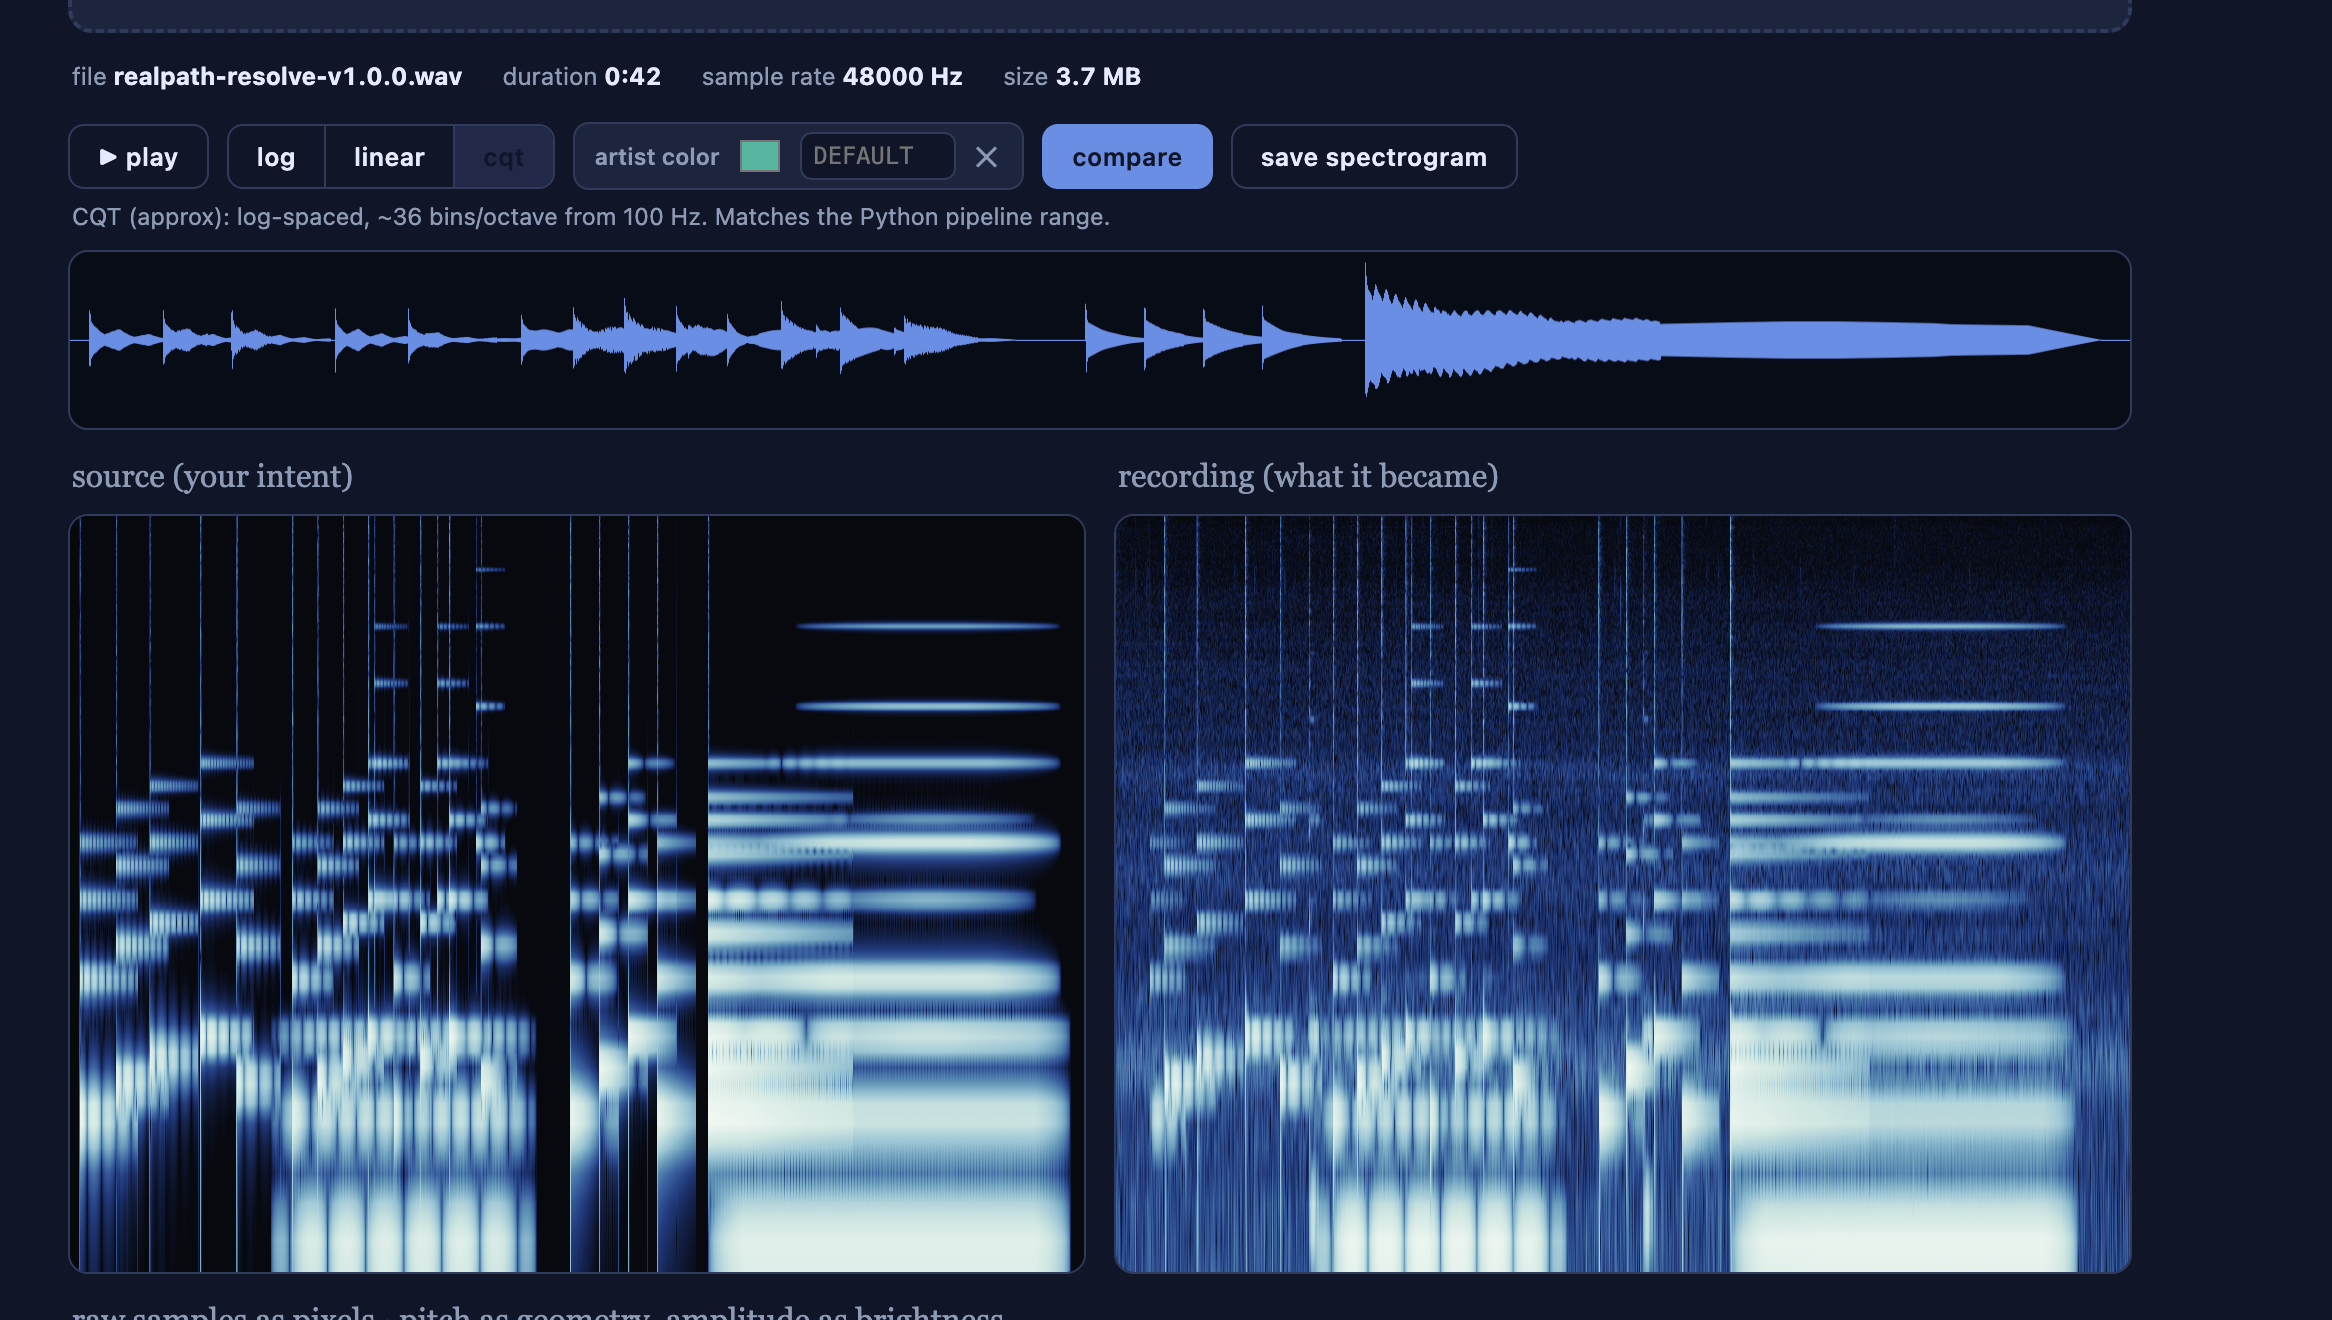Click save spectrogram button
The height and width of the screenshot is (1320, 2332).
(x=1374, y=157)
